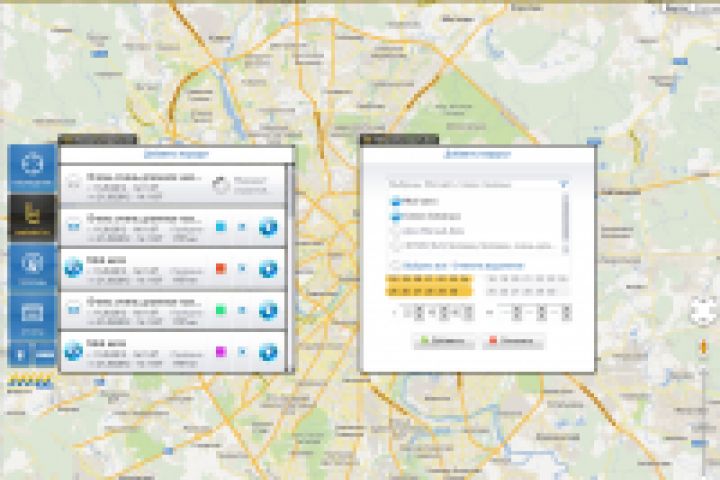
Task: Increase the last field of the left time group
Action: [x=468, y=309]
